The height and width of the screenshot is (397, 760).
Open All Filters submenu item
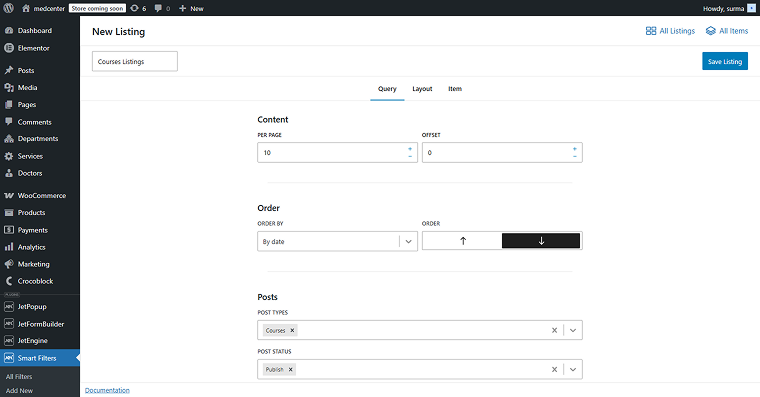coord(19,377)
